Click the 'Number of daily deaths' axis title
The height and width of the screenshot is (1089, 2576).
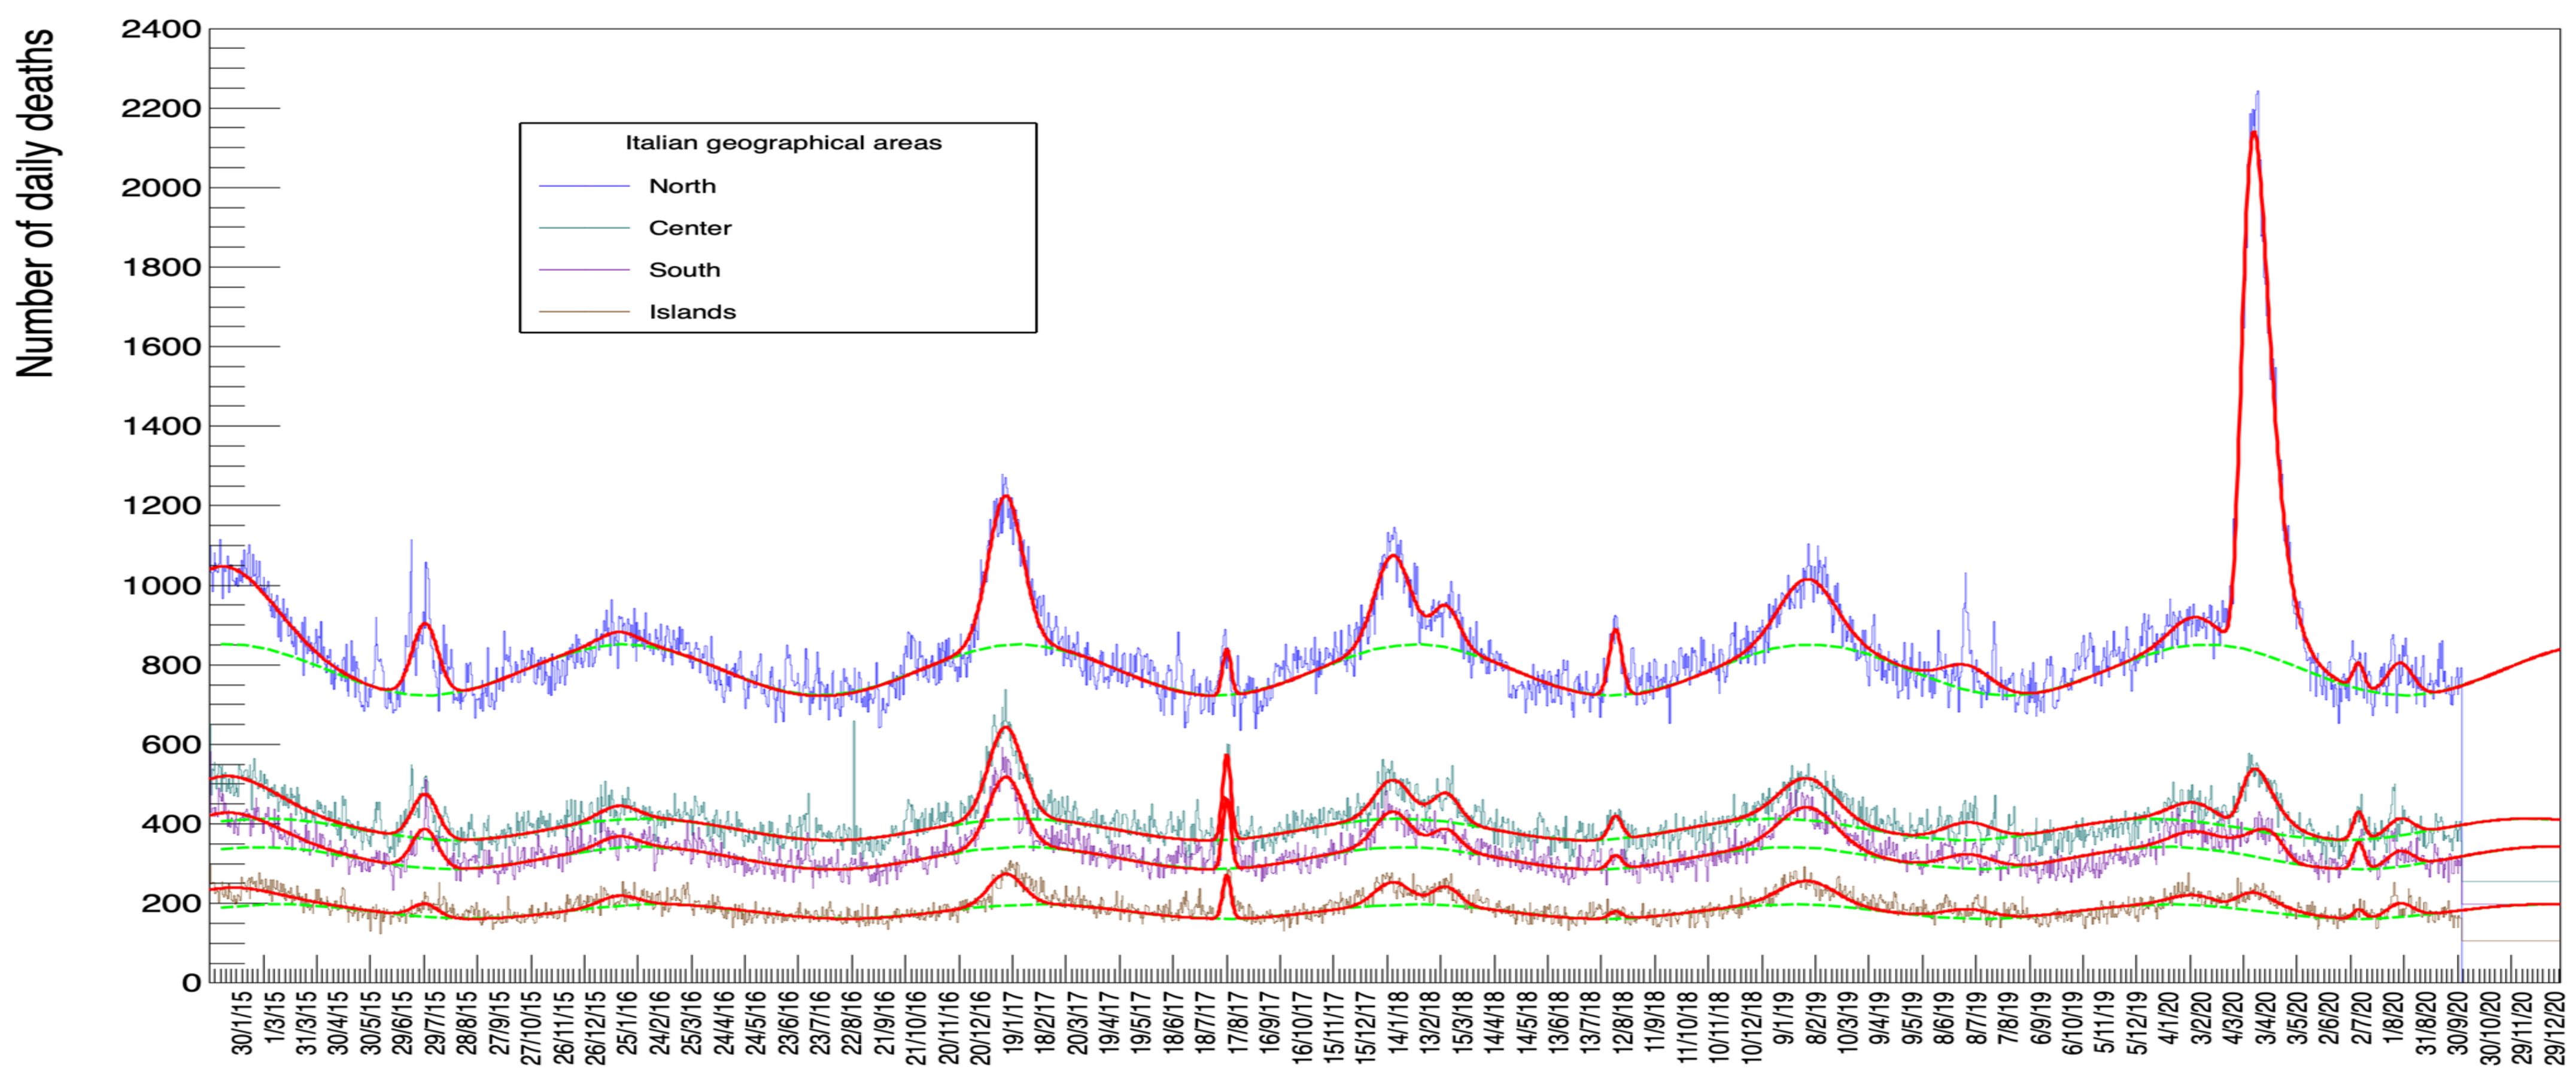36,203
